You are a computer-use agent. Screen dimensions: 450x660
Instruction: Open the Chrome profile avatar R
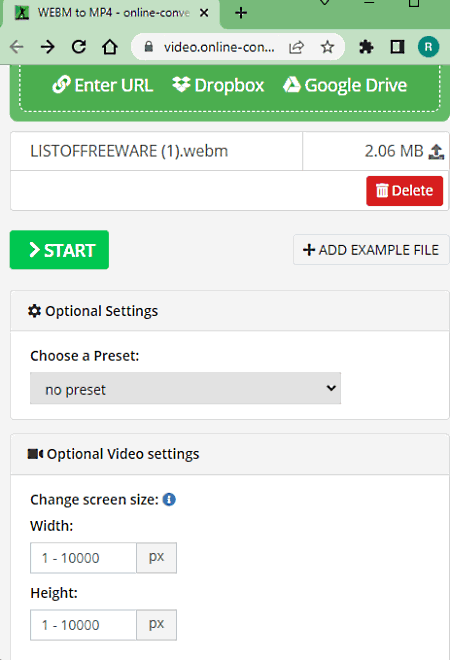pyautogui.click(x=428, y=47)
